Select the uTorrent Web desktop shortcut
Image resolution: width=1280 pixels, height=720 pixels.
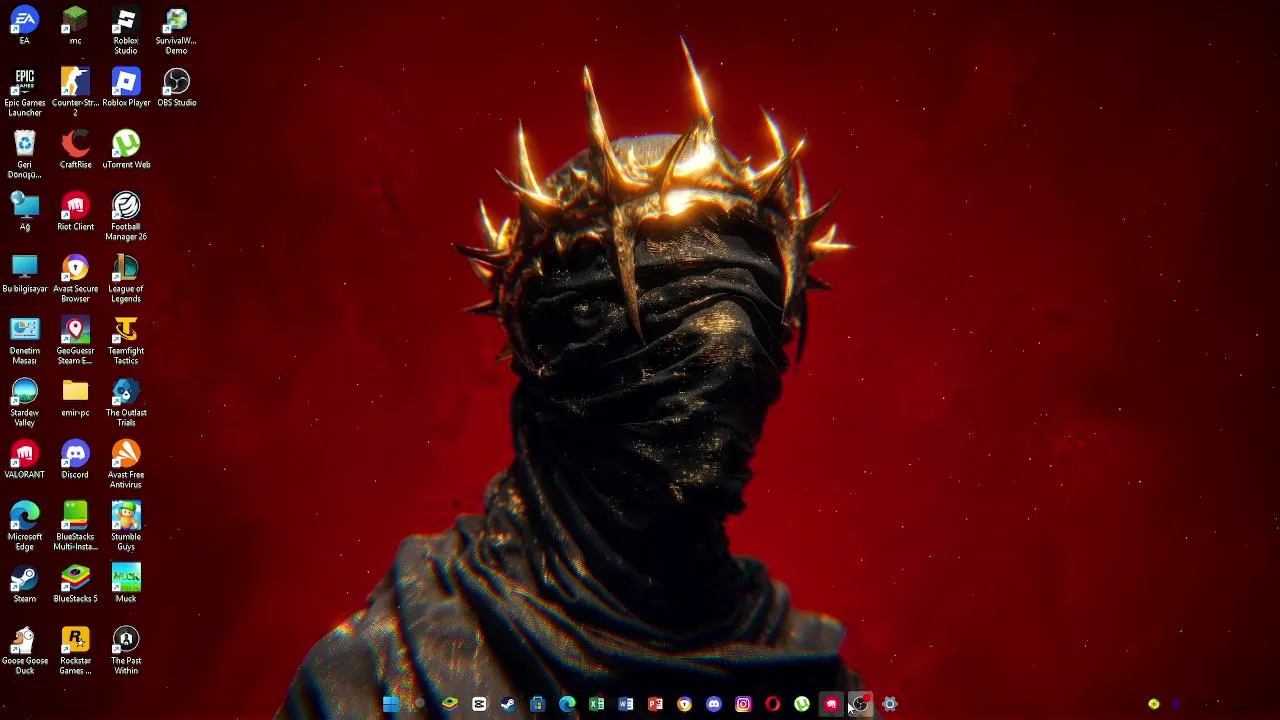[x=126, y=151]
